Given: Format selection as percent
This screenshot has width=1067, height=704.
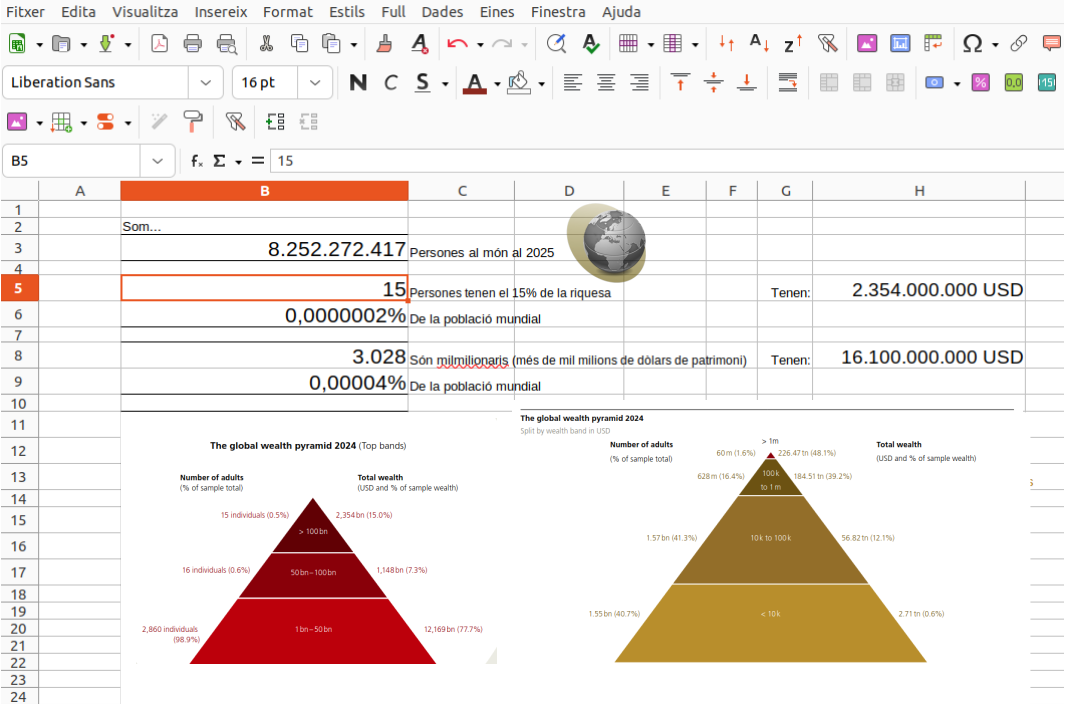Looking at the screenshot, I should (980, 83).
